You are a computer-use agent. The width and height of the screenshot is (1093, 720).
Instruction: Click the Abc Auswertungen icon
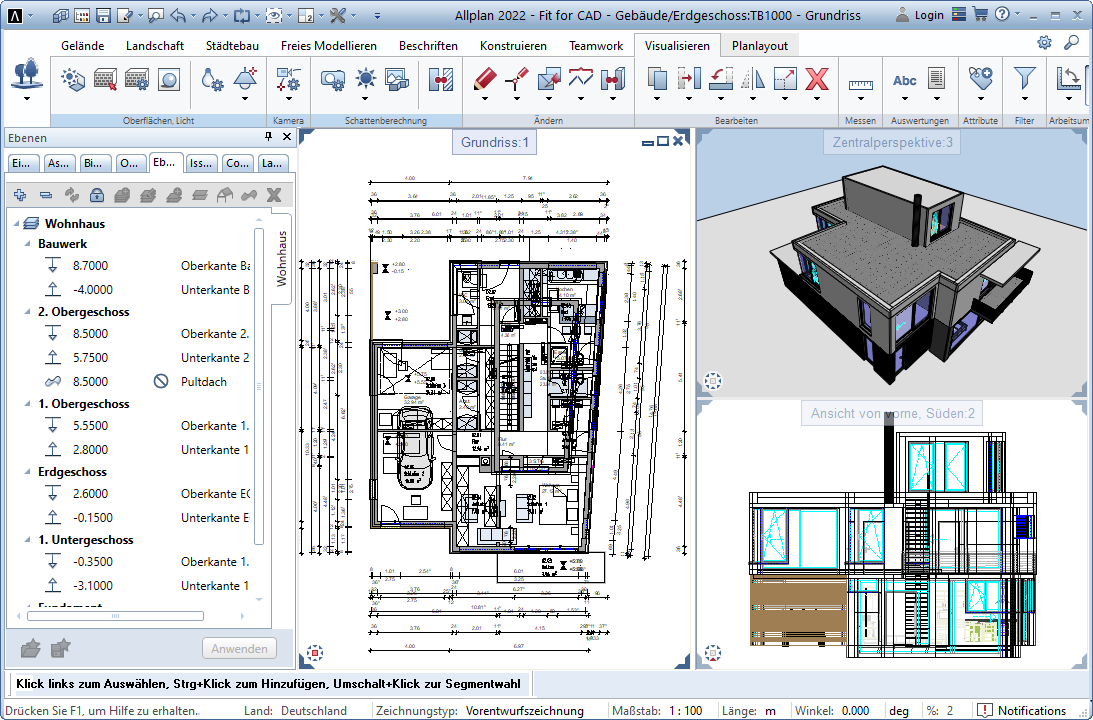pos(905,80)
